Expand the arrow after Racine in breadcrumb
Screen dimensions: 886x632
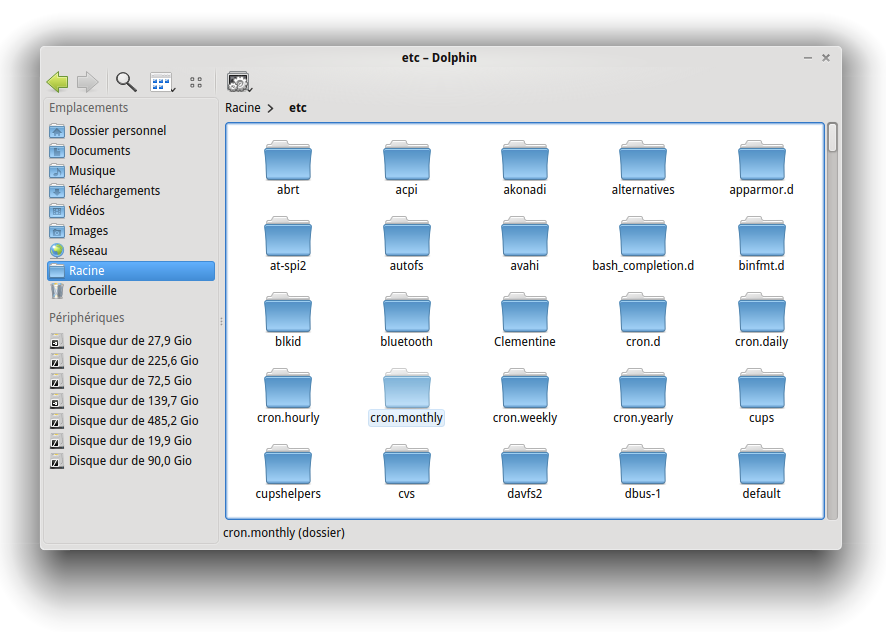click(270, 108)
